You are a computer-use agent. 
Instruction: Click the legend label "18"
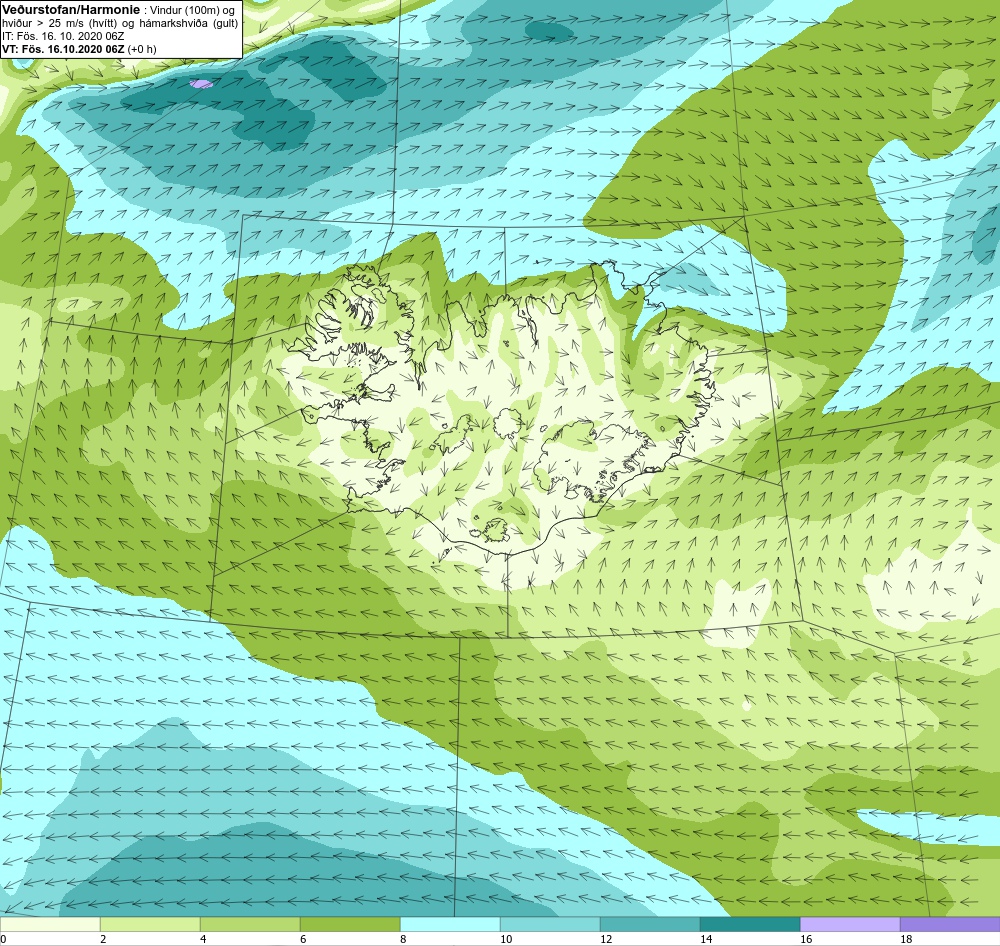906,939
